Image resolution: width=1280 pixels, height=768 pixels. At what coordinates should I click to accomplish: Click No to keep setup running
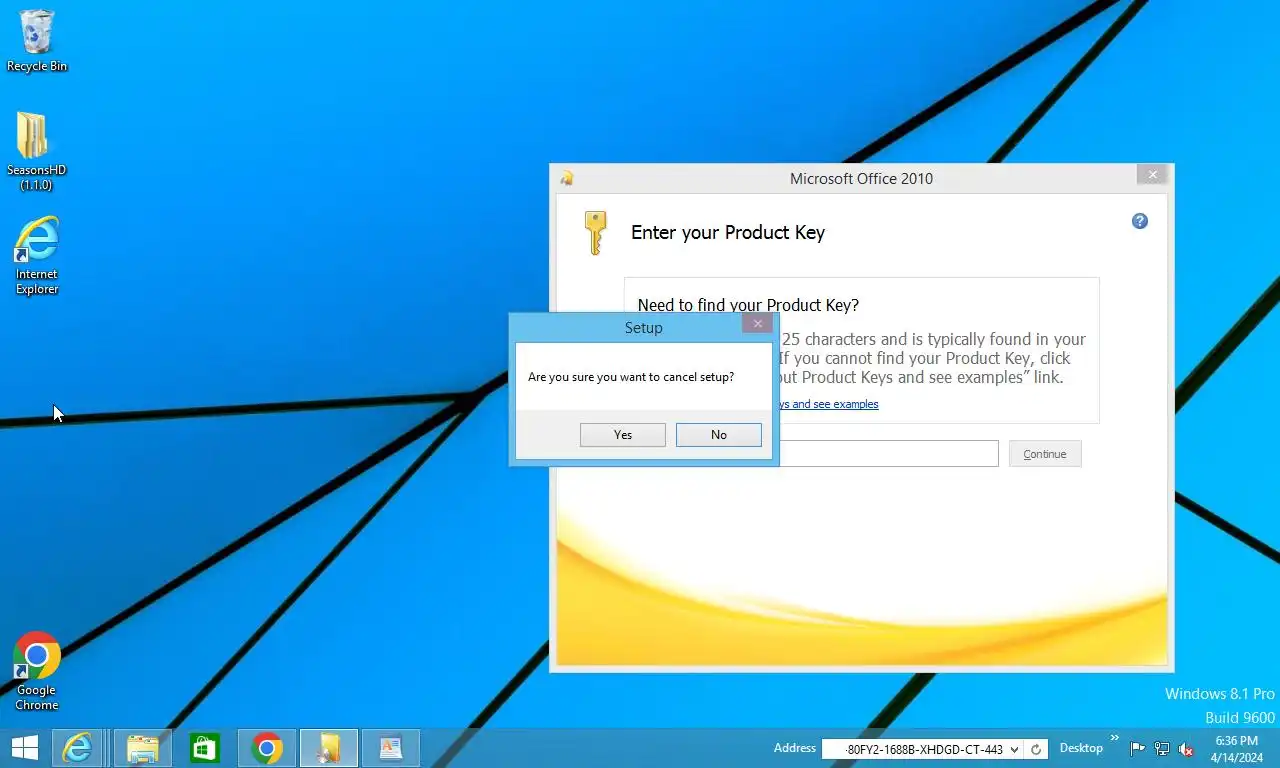pyautogui.click(x=719, y=435)
